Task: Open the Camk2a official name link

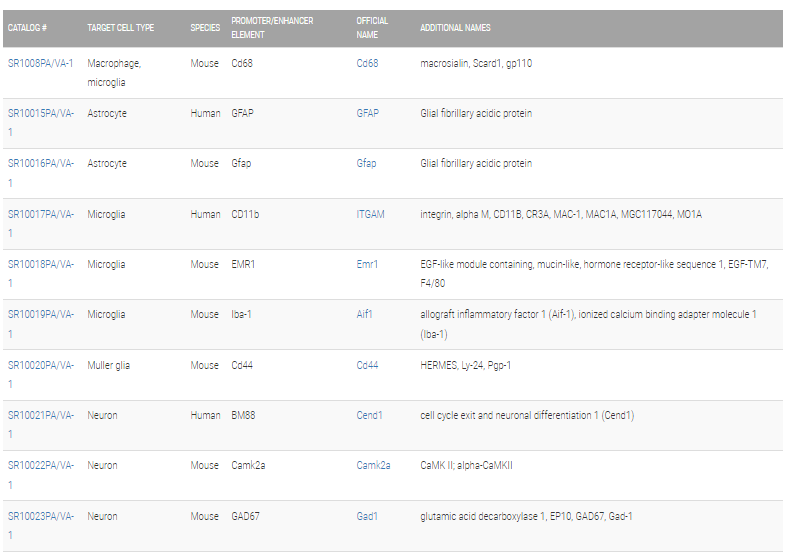Action: pyautogui.click(x=373, y=465)
